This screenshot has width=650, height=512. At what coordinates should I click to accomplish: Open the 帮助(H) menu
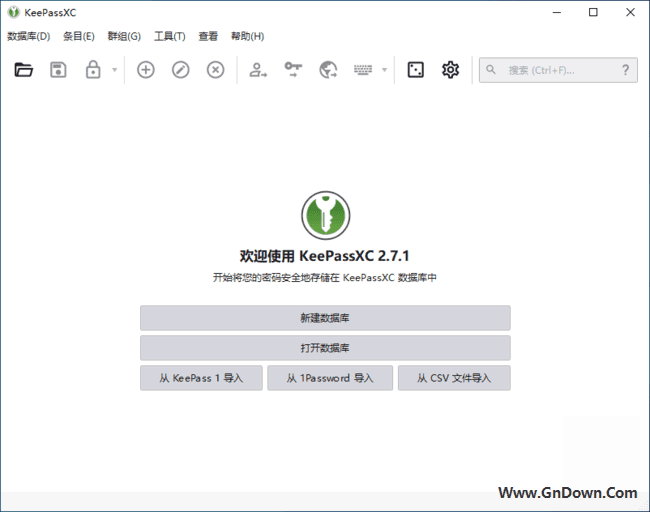247,36
